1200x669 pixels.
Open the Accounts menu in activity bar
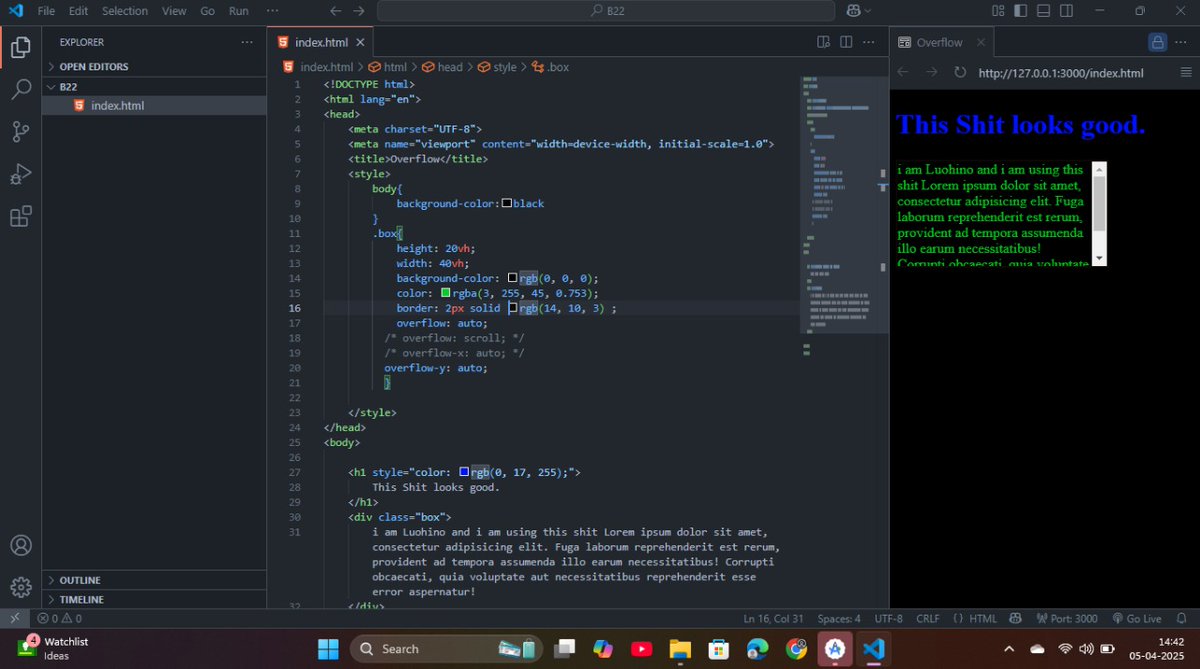[x=20, y=546]
